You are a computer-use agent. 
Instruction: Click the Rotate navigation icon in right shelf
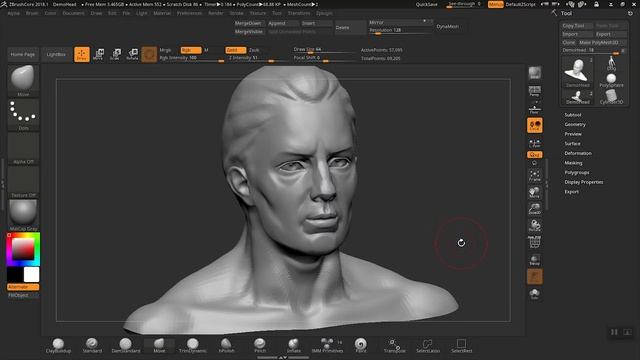(534, 225)
